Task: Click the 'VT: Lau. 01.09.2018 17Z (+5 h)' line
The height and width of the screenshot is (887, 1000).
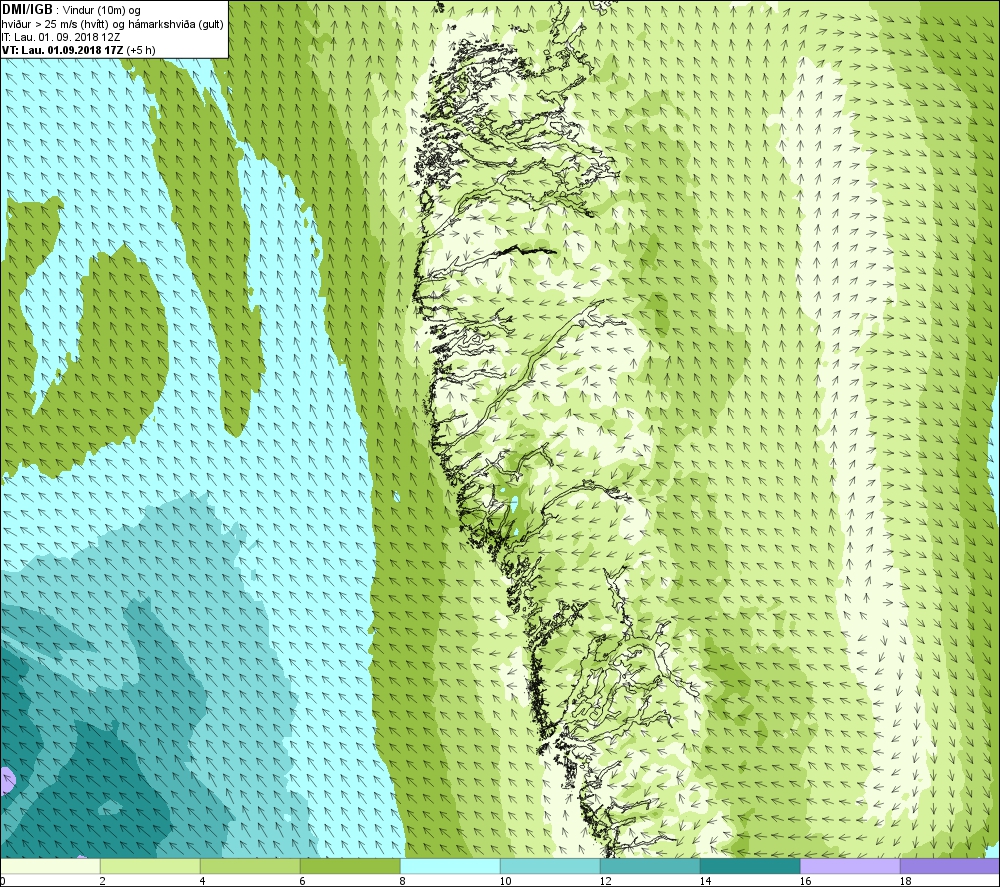Action: tap(78, 50)
